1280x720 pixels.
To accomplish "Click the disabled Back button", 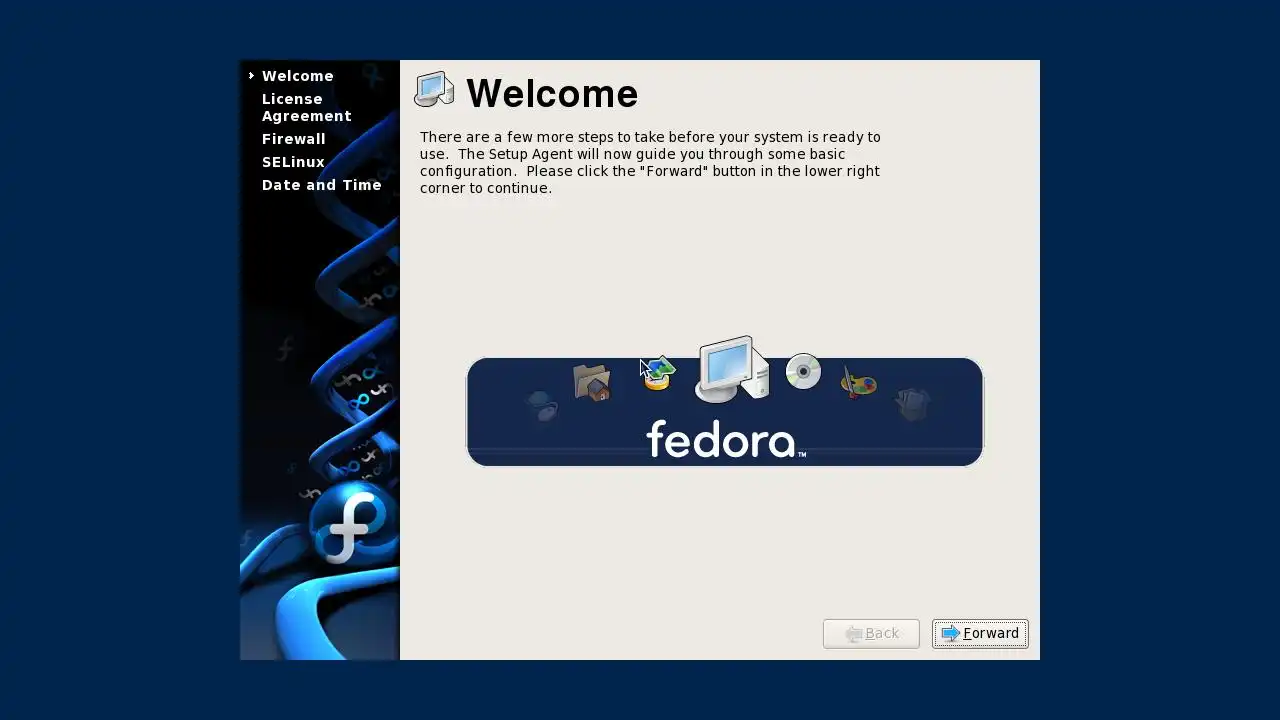I will [x=871, y=634].
